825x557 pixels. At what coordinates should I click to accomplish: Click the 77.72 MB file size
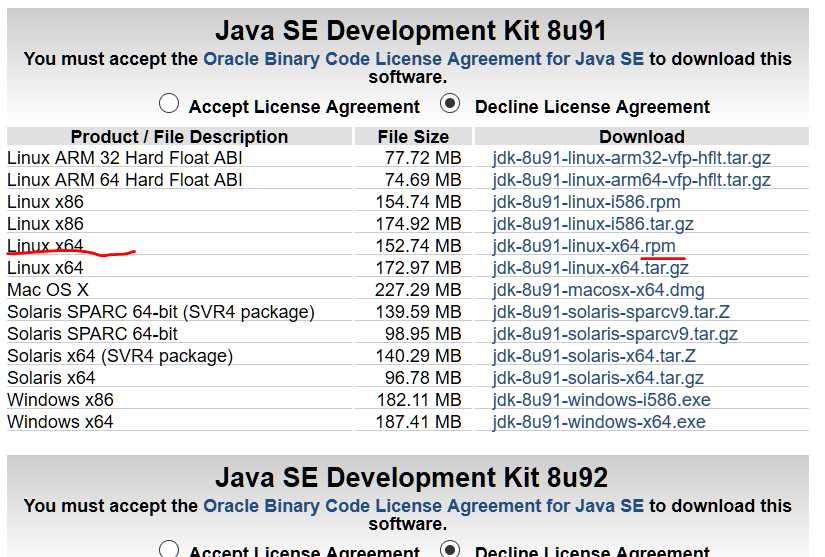[423, 158]
